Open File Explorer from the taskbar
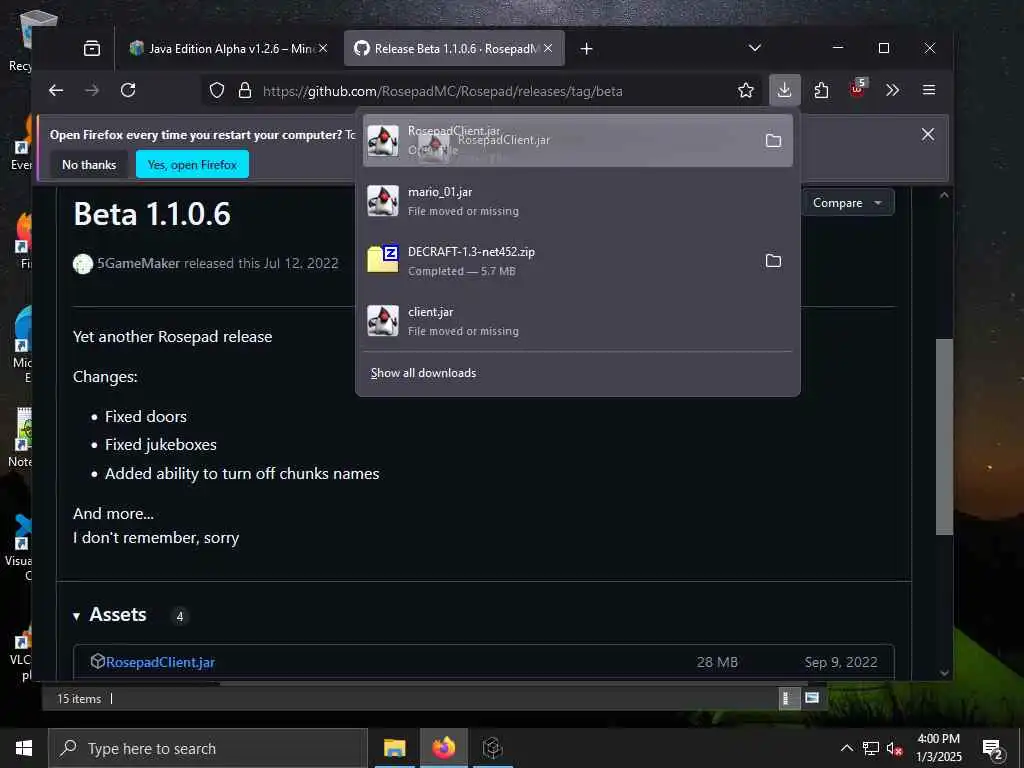 [394, 748]
